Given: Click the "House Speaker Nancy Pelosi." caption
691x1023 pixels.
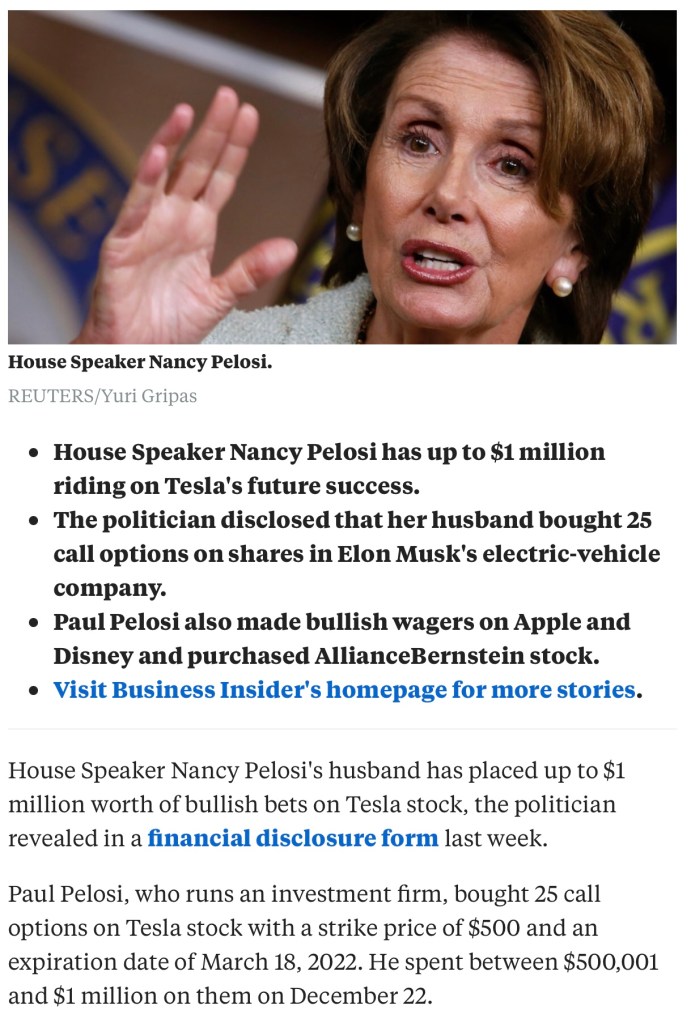Looking at the screenshot, I should pyautogui.click(x=140, y=362).
